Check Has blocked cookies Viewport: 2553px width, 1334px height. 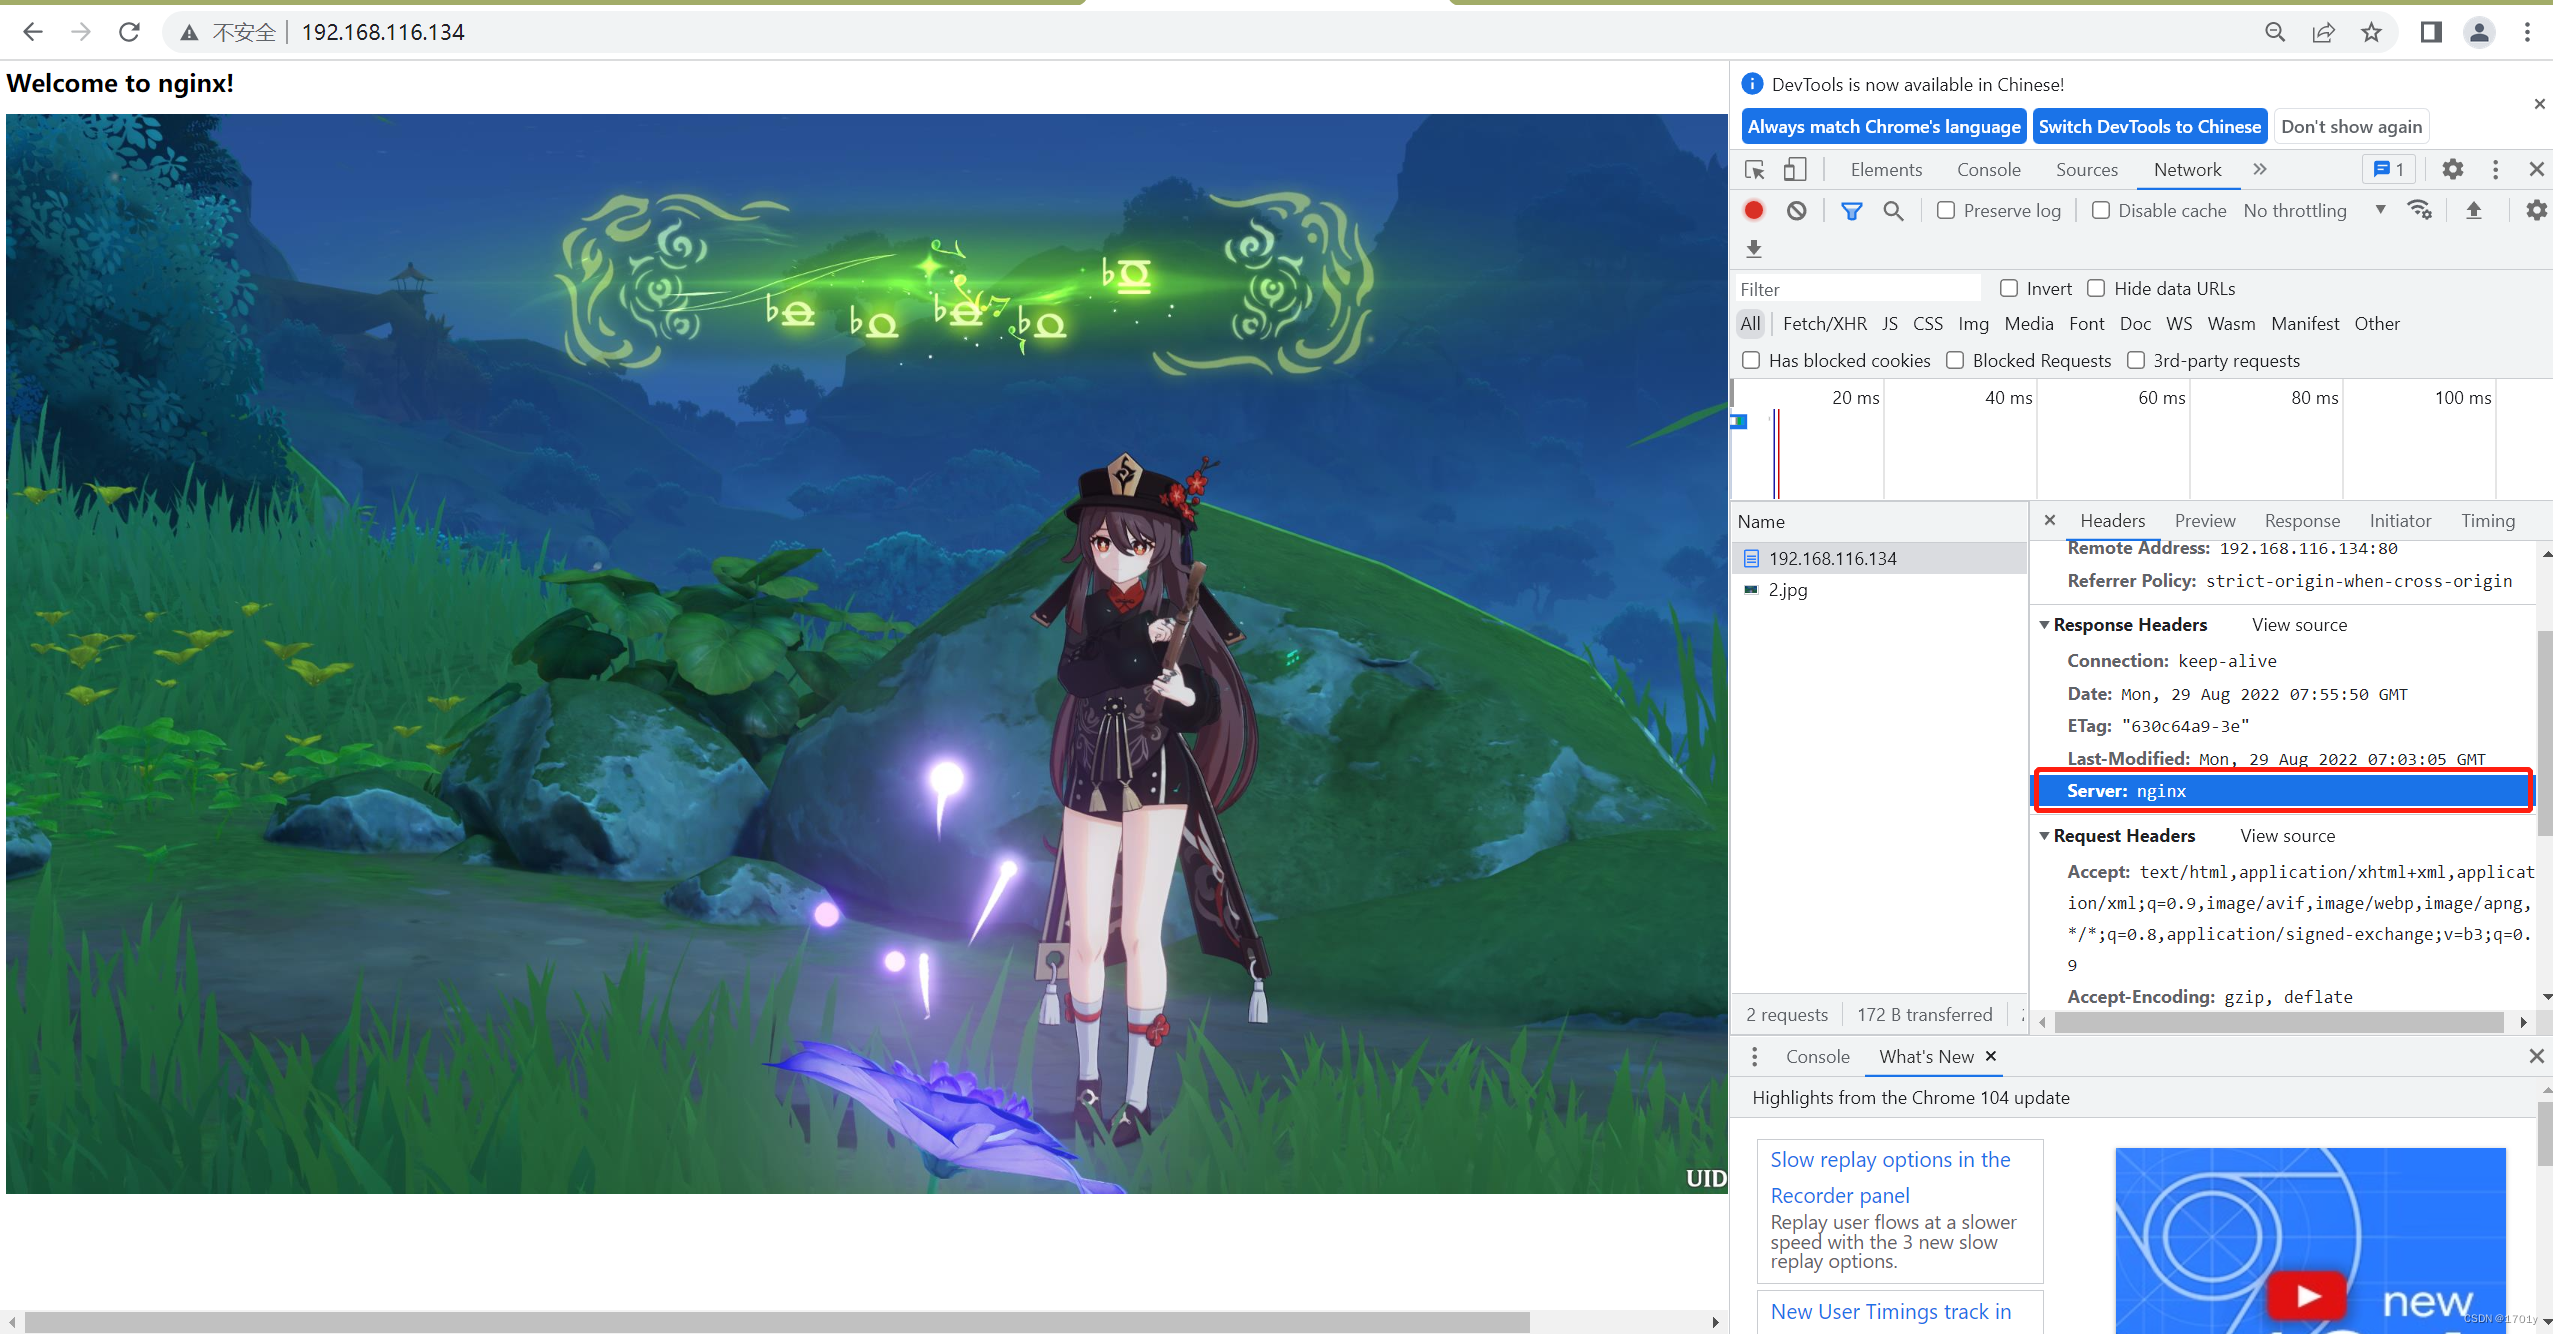pyautogui.click(x=1751, y=360)
